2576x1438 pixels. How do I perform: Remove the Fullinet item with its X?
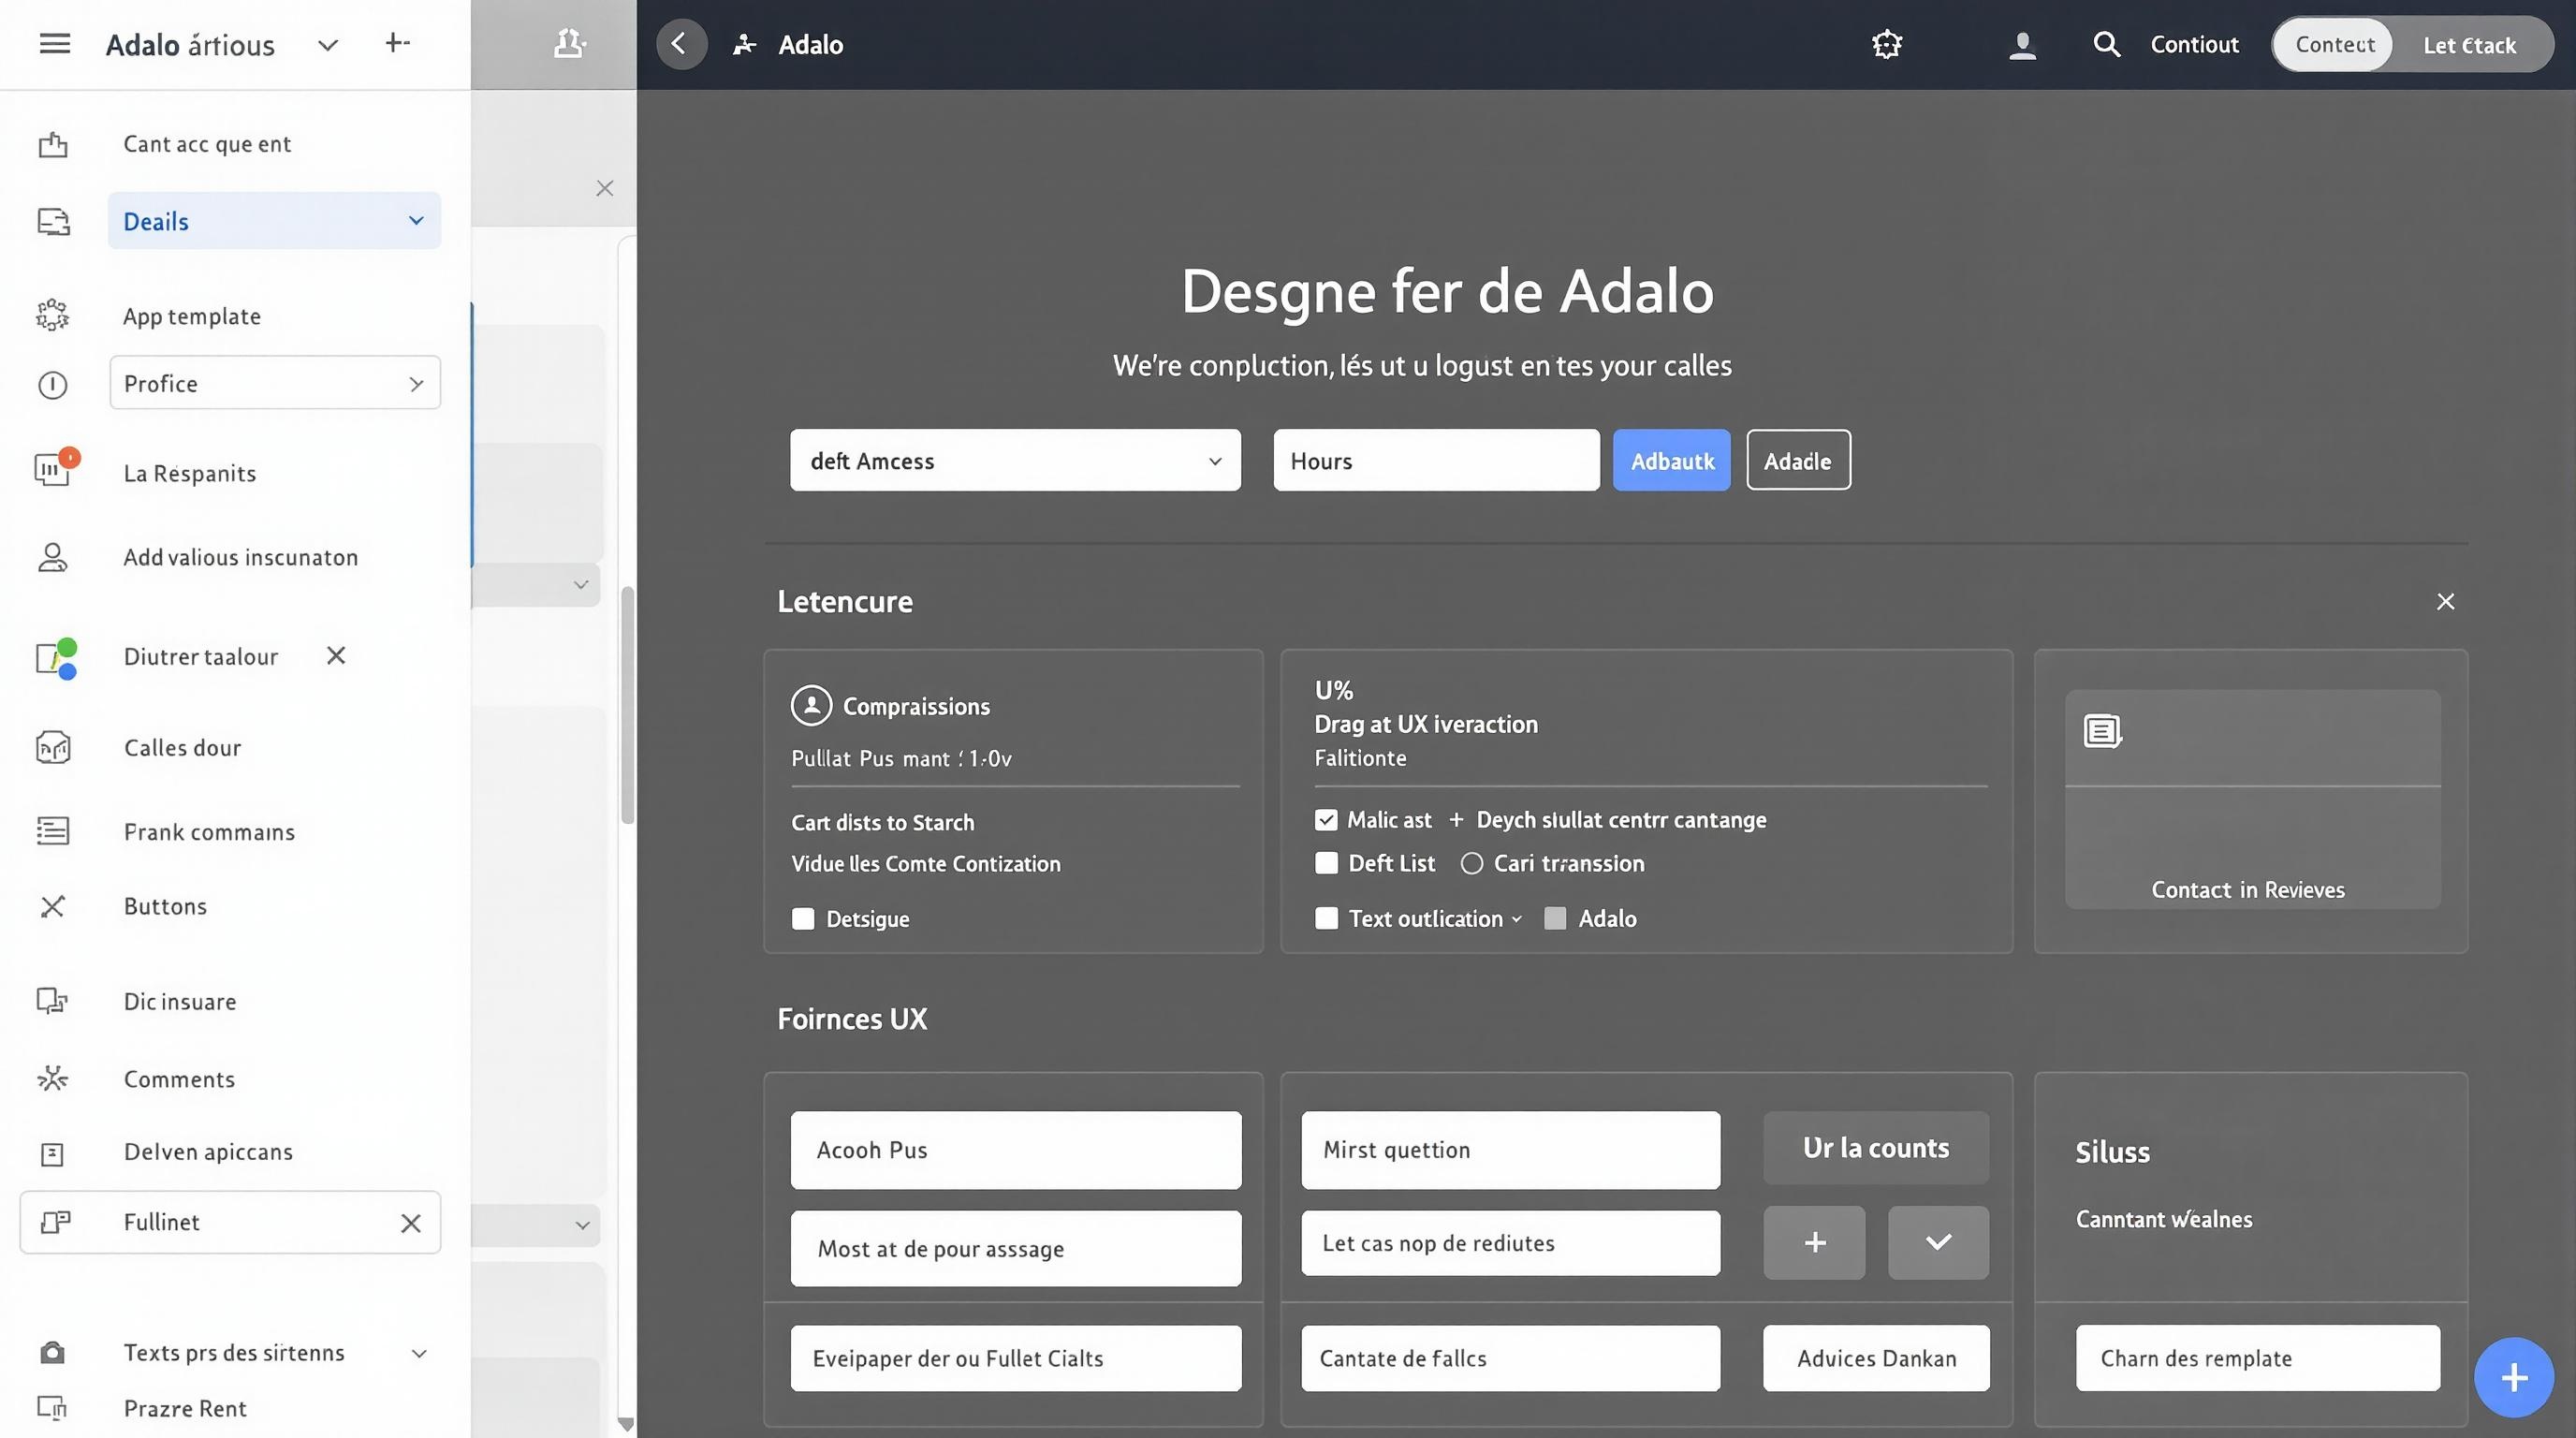click(410, 1223)
